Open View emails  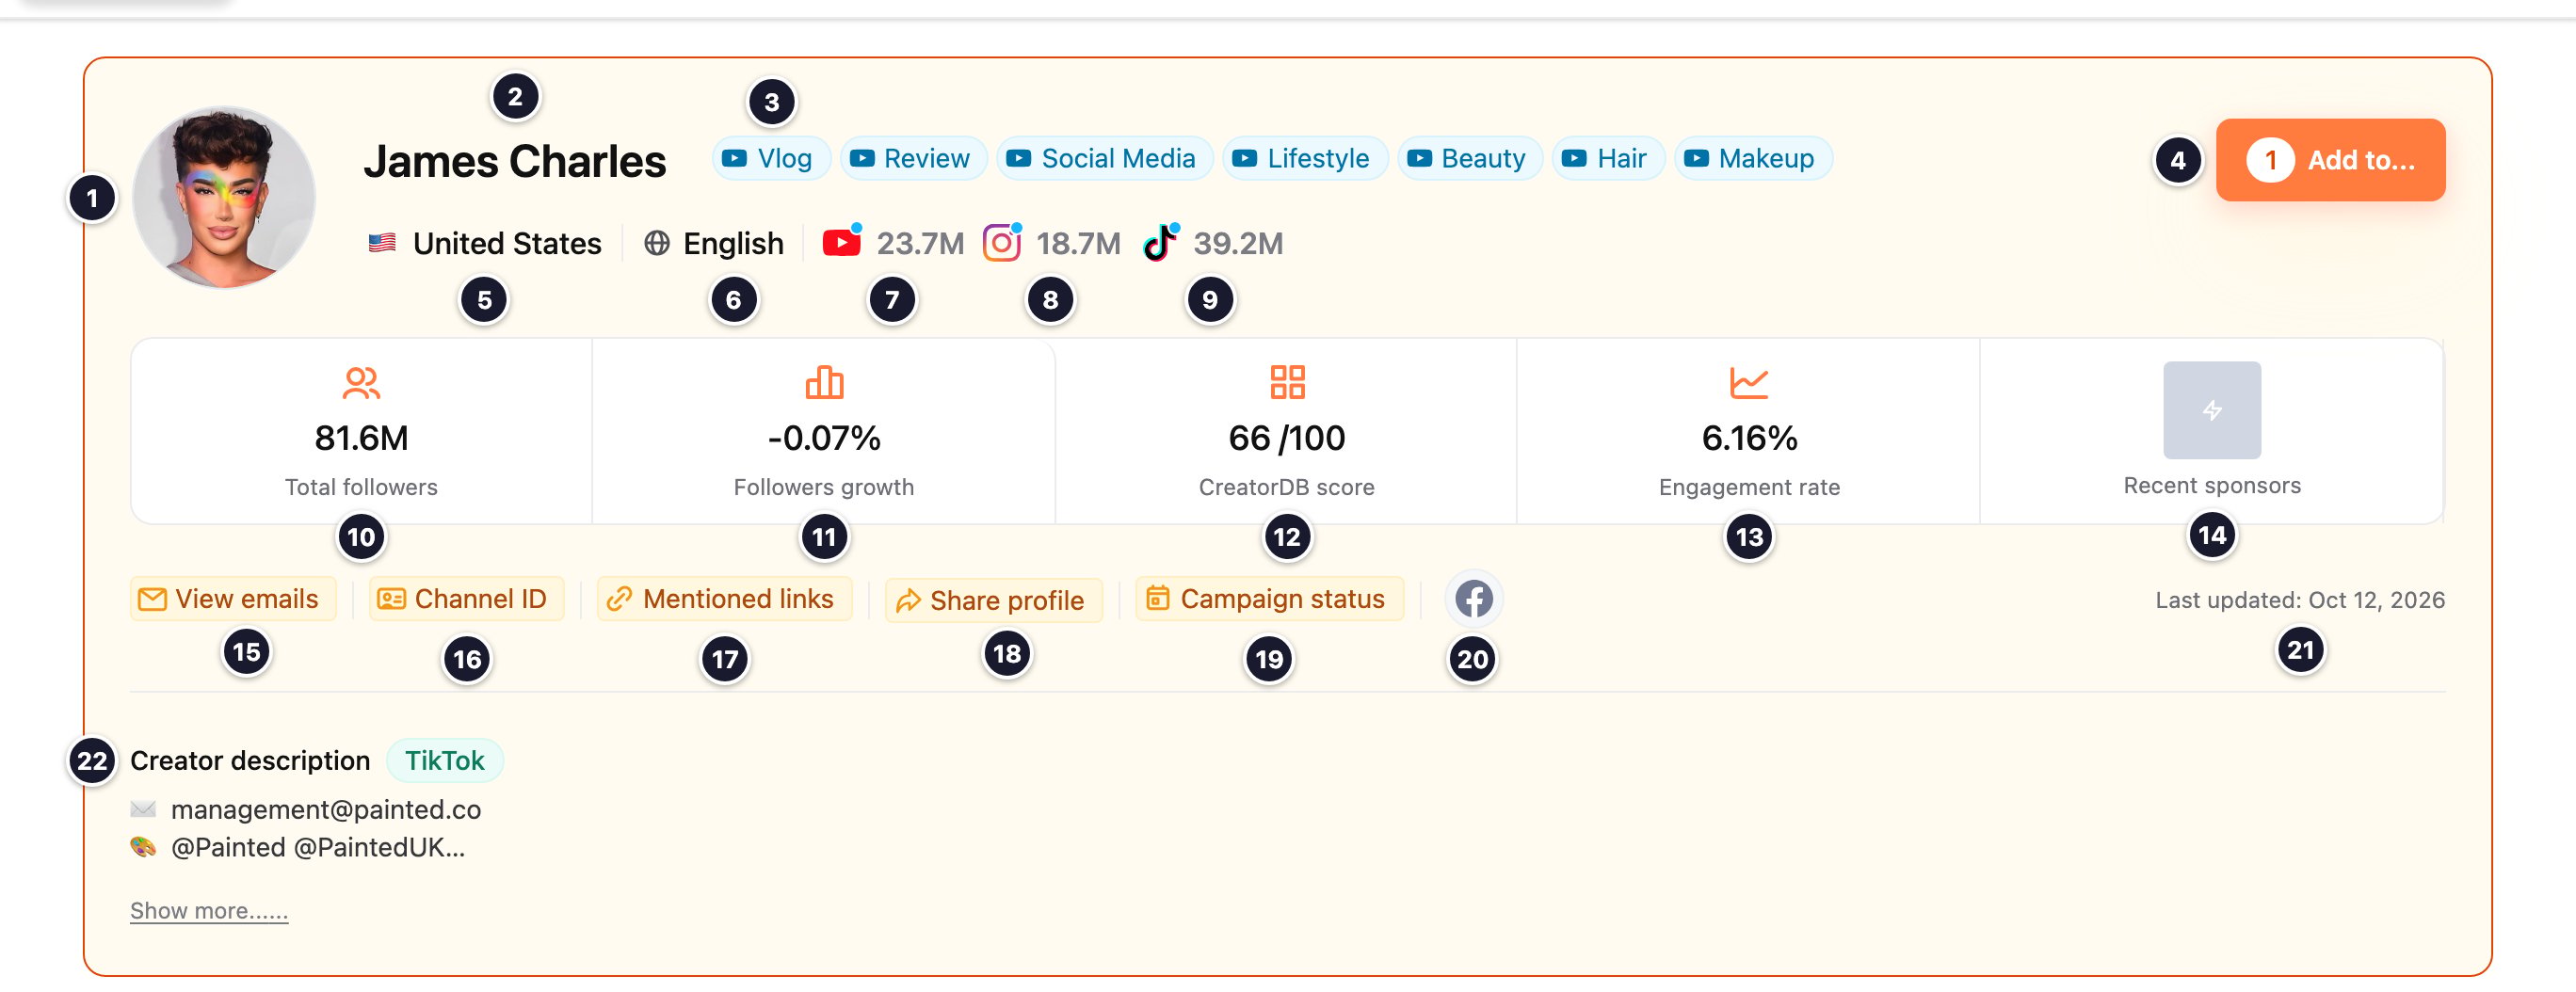pyautogui.click(x=232, y=599)
